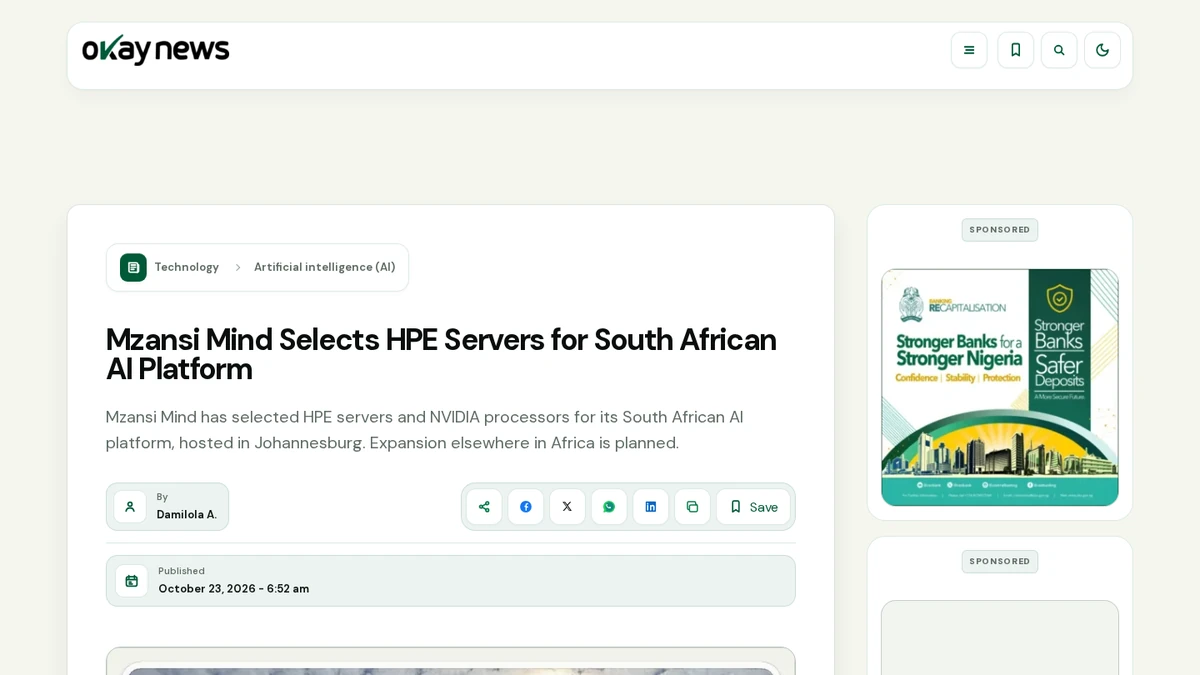Copy the article link icon
Image resolution: width=1200 pixels, height=675 pixels.
(692, 507)
